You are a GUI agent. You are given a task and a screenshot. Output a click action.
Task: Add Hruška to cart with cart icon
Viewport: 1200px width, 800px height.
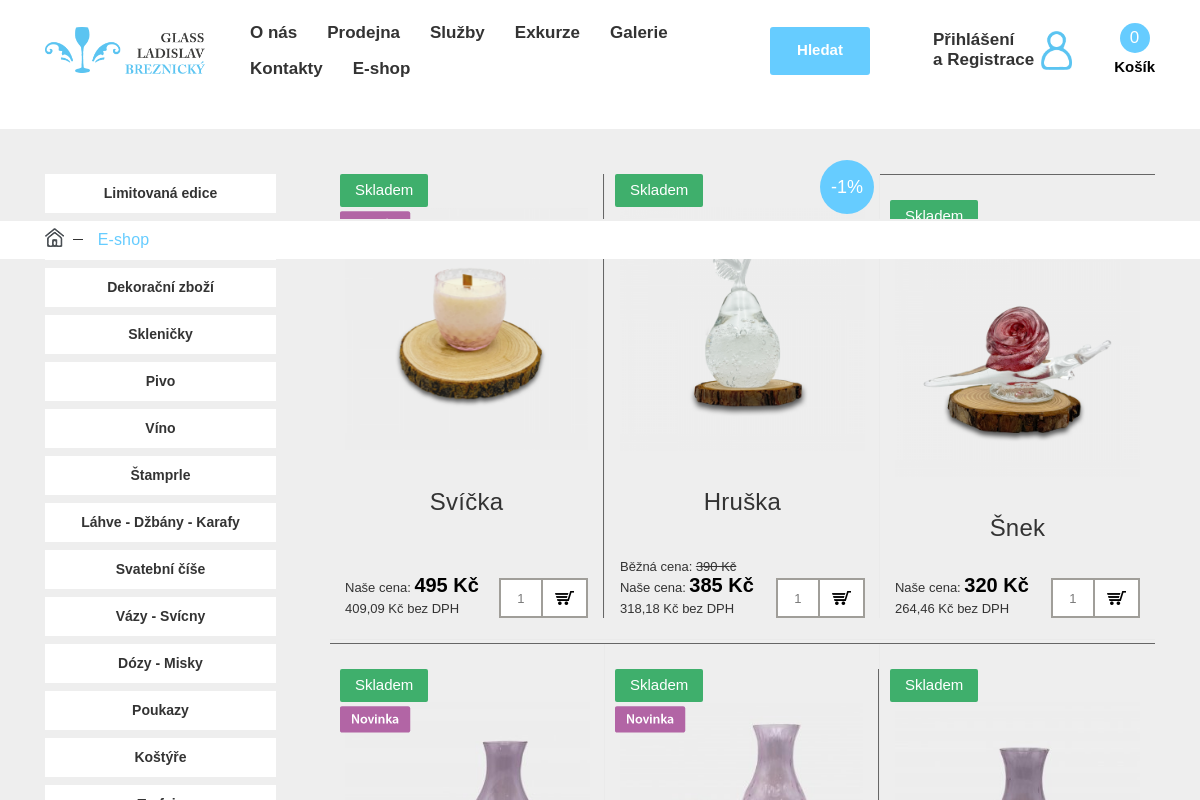coord(842,598)
